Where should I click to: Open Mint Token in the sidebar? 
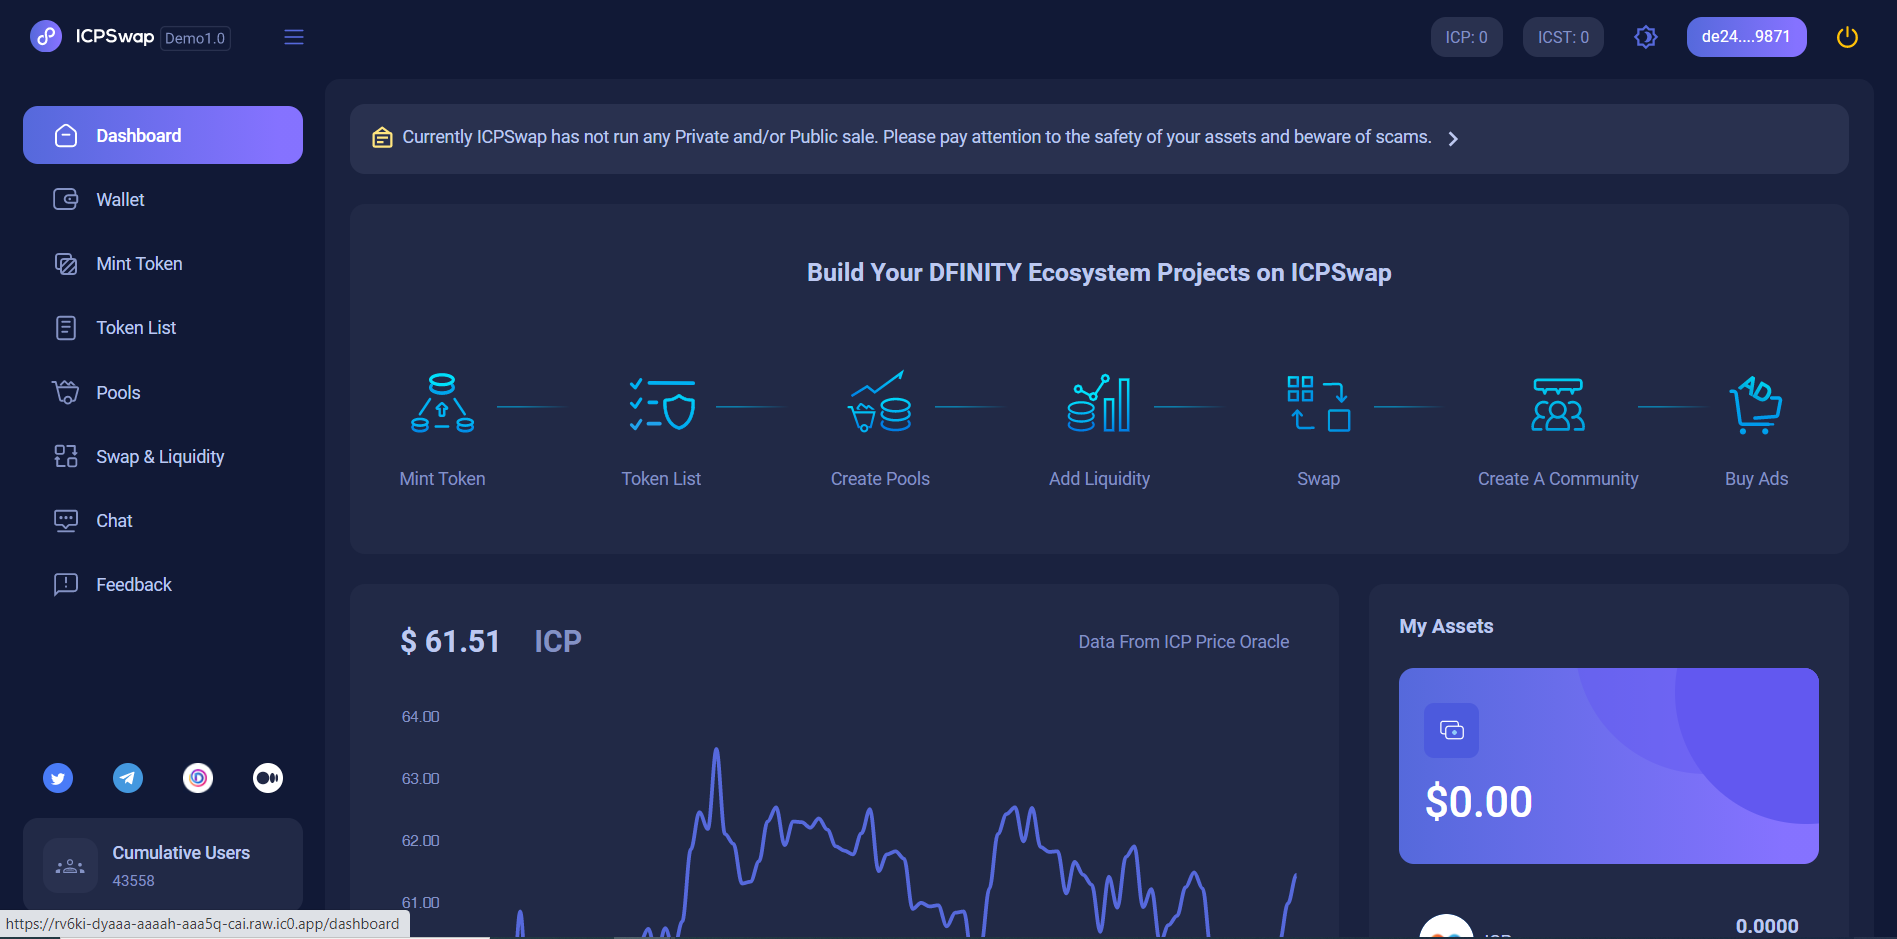pyautogui.click(x=163, y=264)
